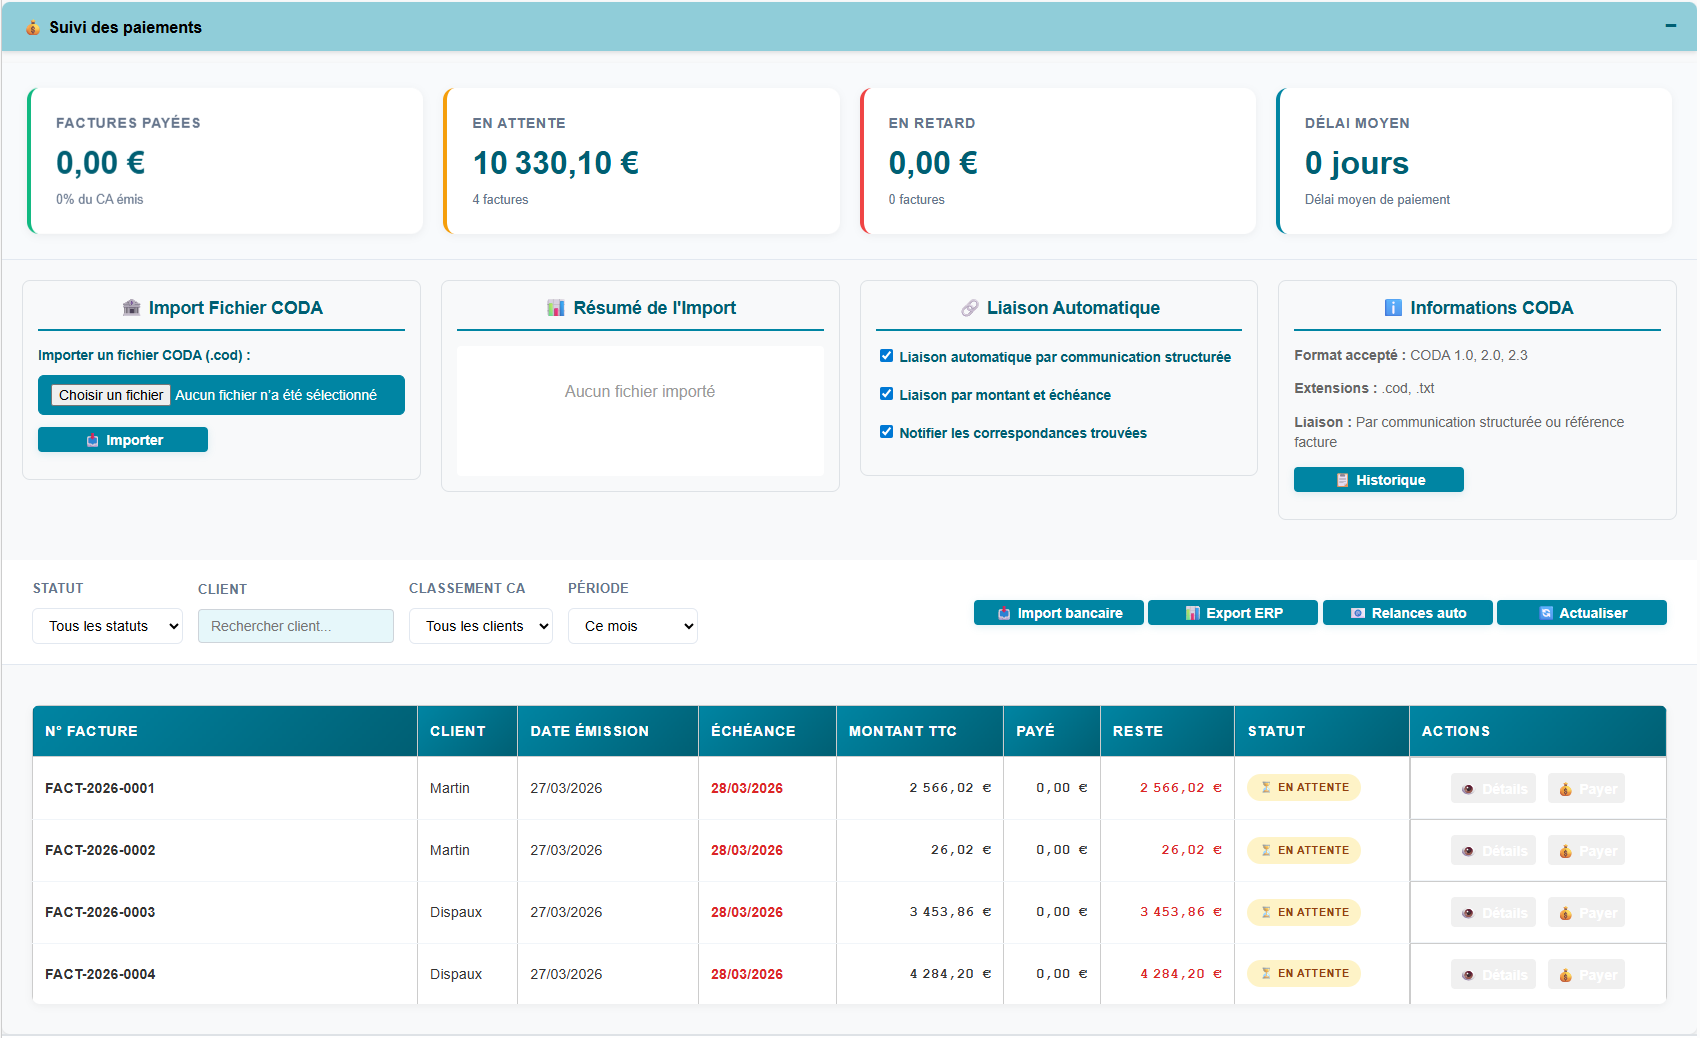Click the money bag icon beside Suivi des paiements
The height and width of the screenshot is (1038, 1700).
[33, 27]
